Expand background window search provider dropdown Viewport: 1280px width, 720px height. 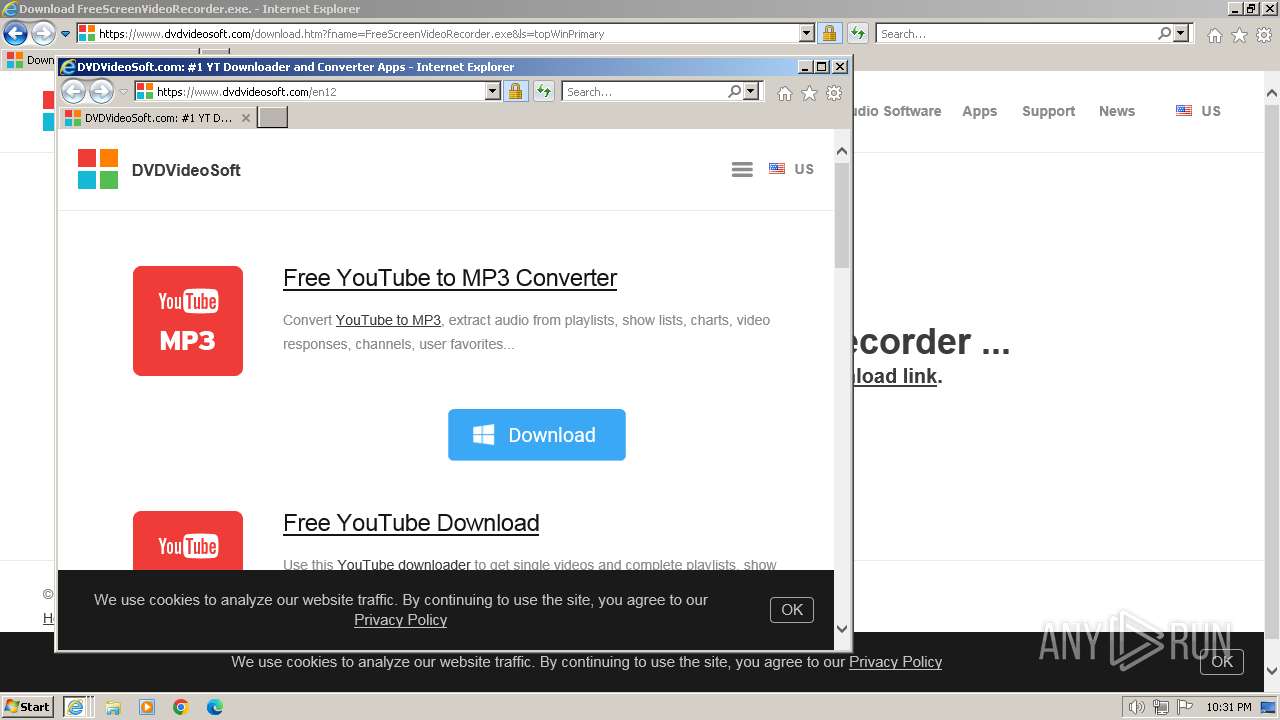1182,33
